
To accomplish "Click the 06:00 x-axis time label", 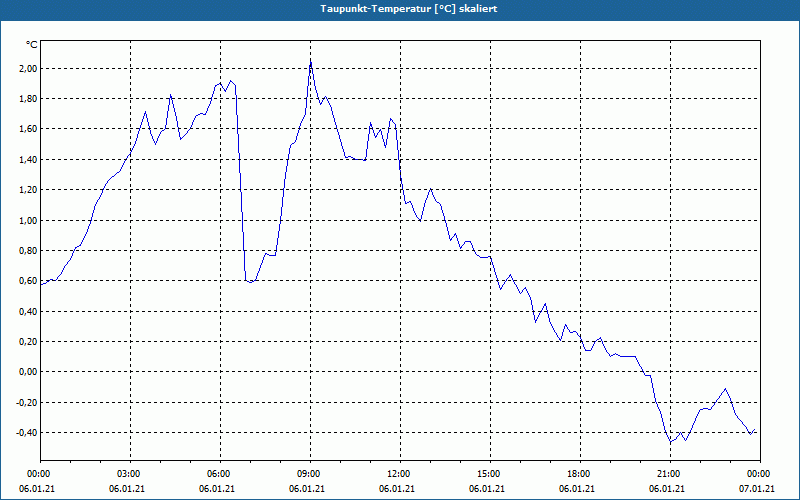I will pyautogui.click(x=220, y=474).
